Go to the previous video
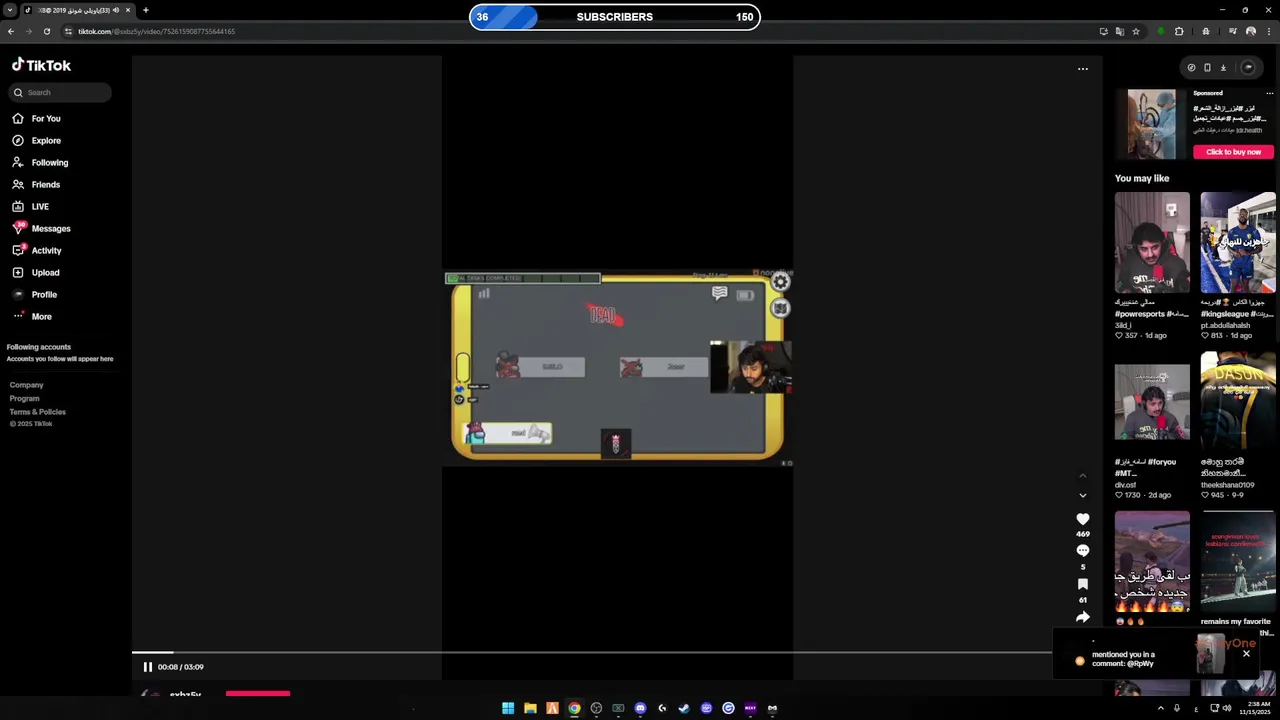This screenshot has width=1280, height=720. pos(1082,476)
